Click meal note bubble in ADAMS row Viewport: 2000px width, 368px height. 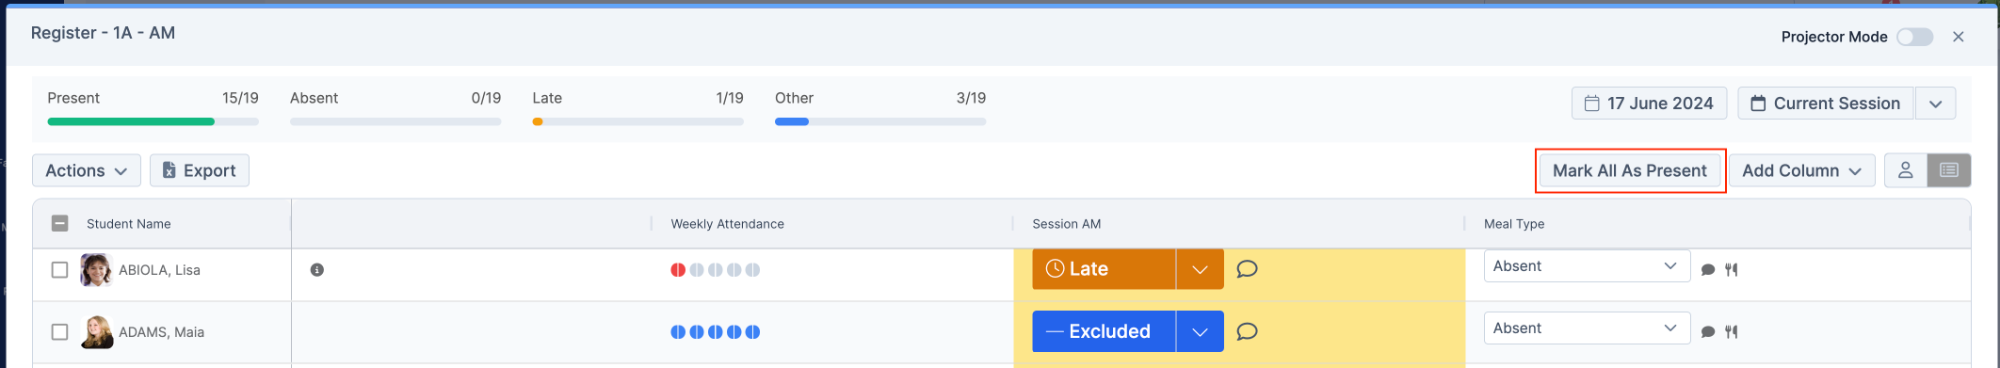(x=1708, y=332)
